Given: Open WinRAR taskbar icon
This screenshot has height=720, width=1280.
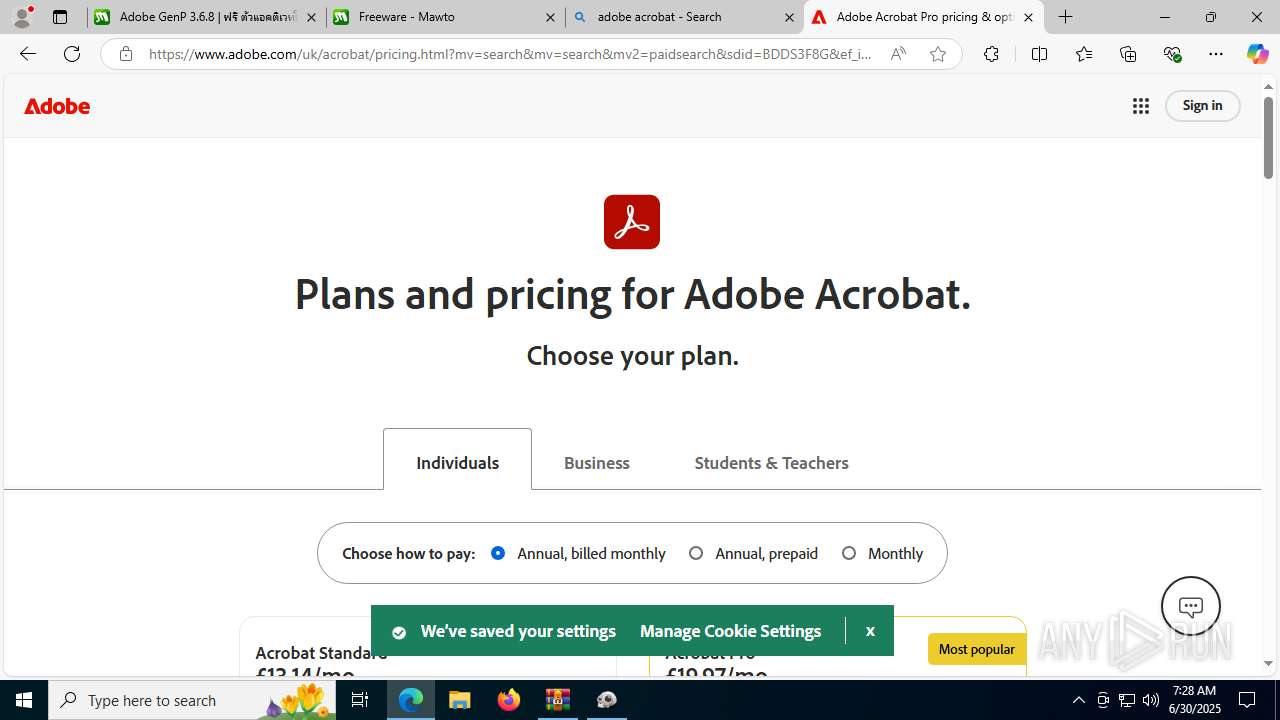Looking at the screenshot, I should (557, 700).
